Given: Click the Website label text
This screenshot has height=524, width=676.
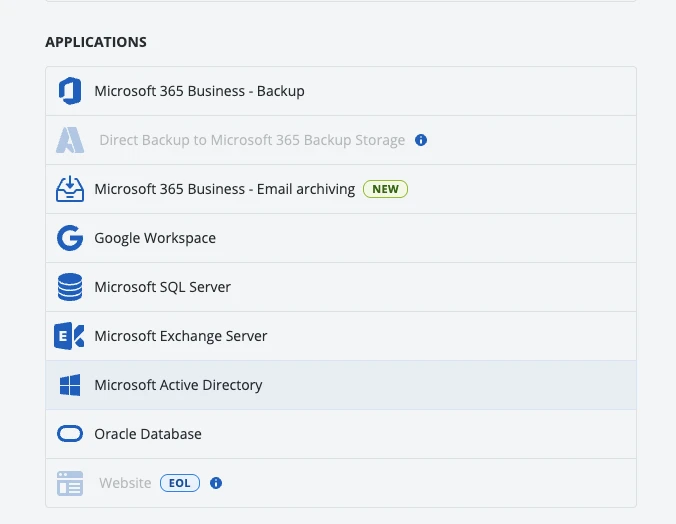Looking at the screenshot, I should (125, 483).
